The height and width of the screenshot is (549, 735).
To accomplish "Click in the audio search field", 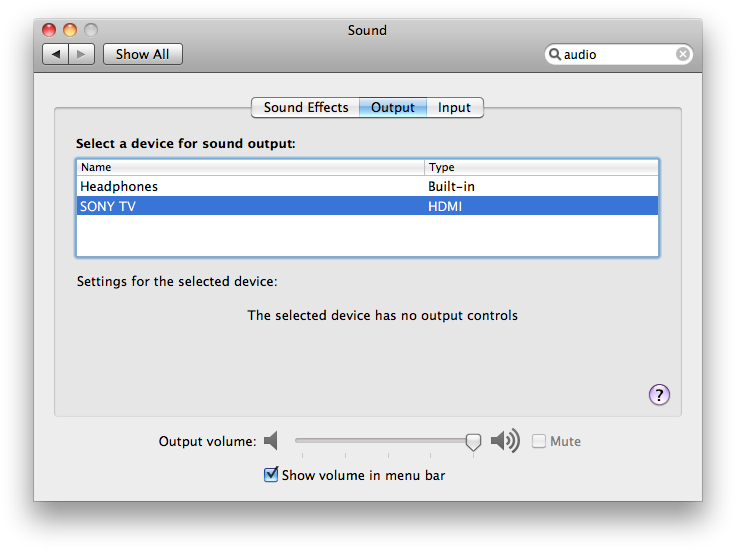I will tap(618, 54).
